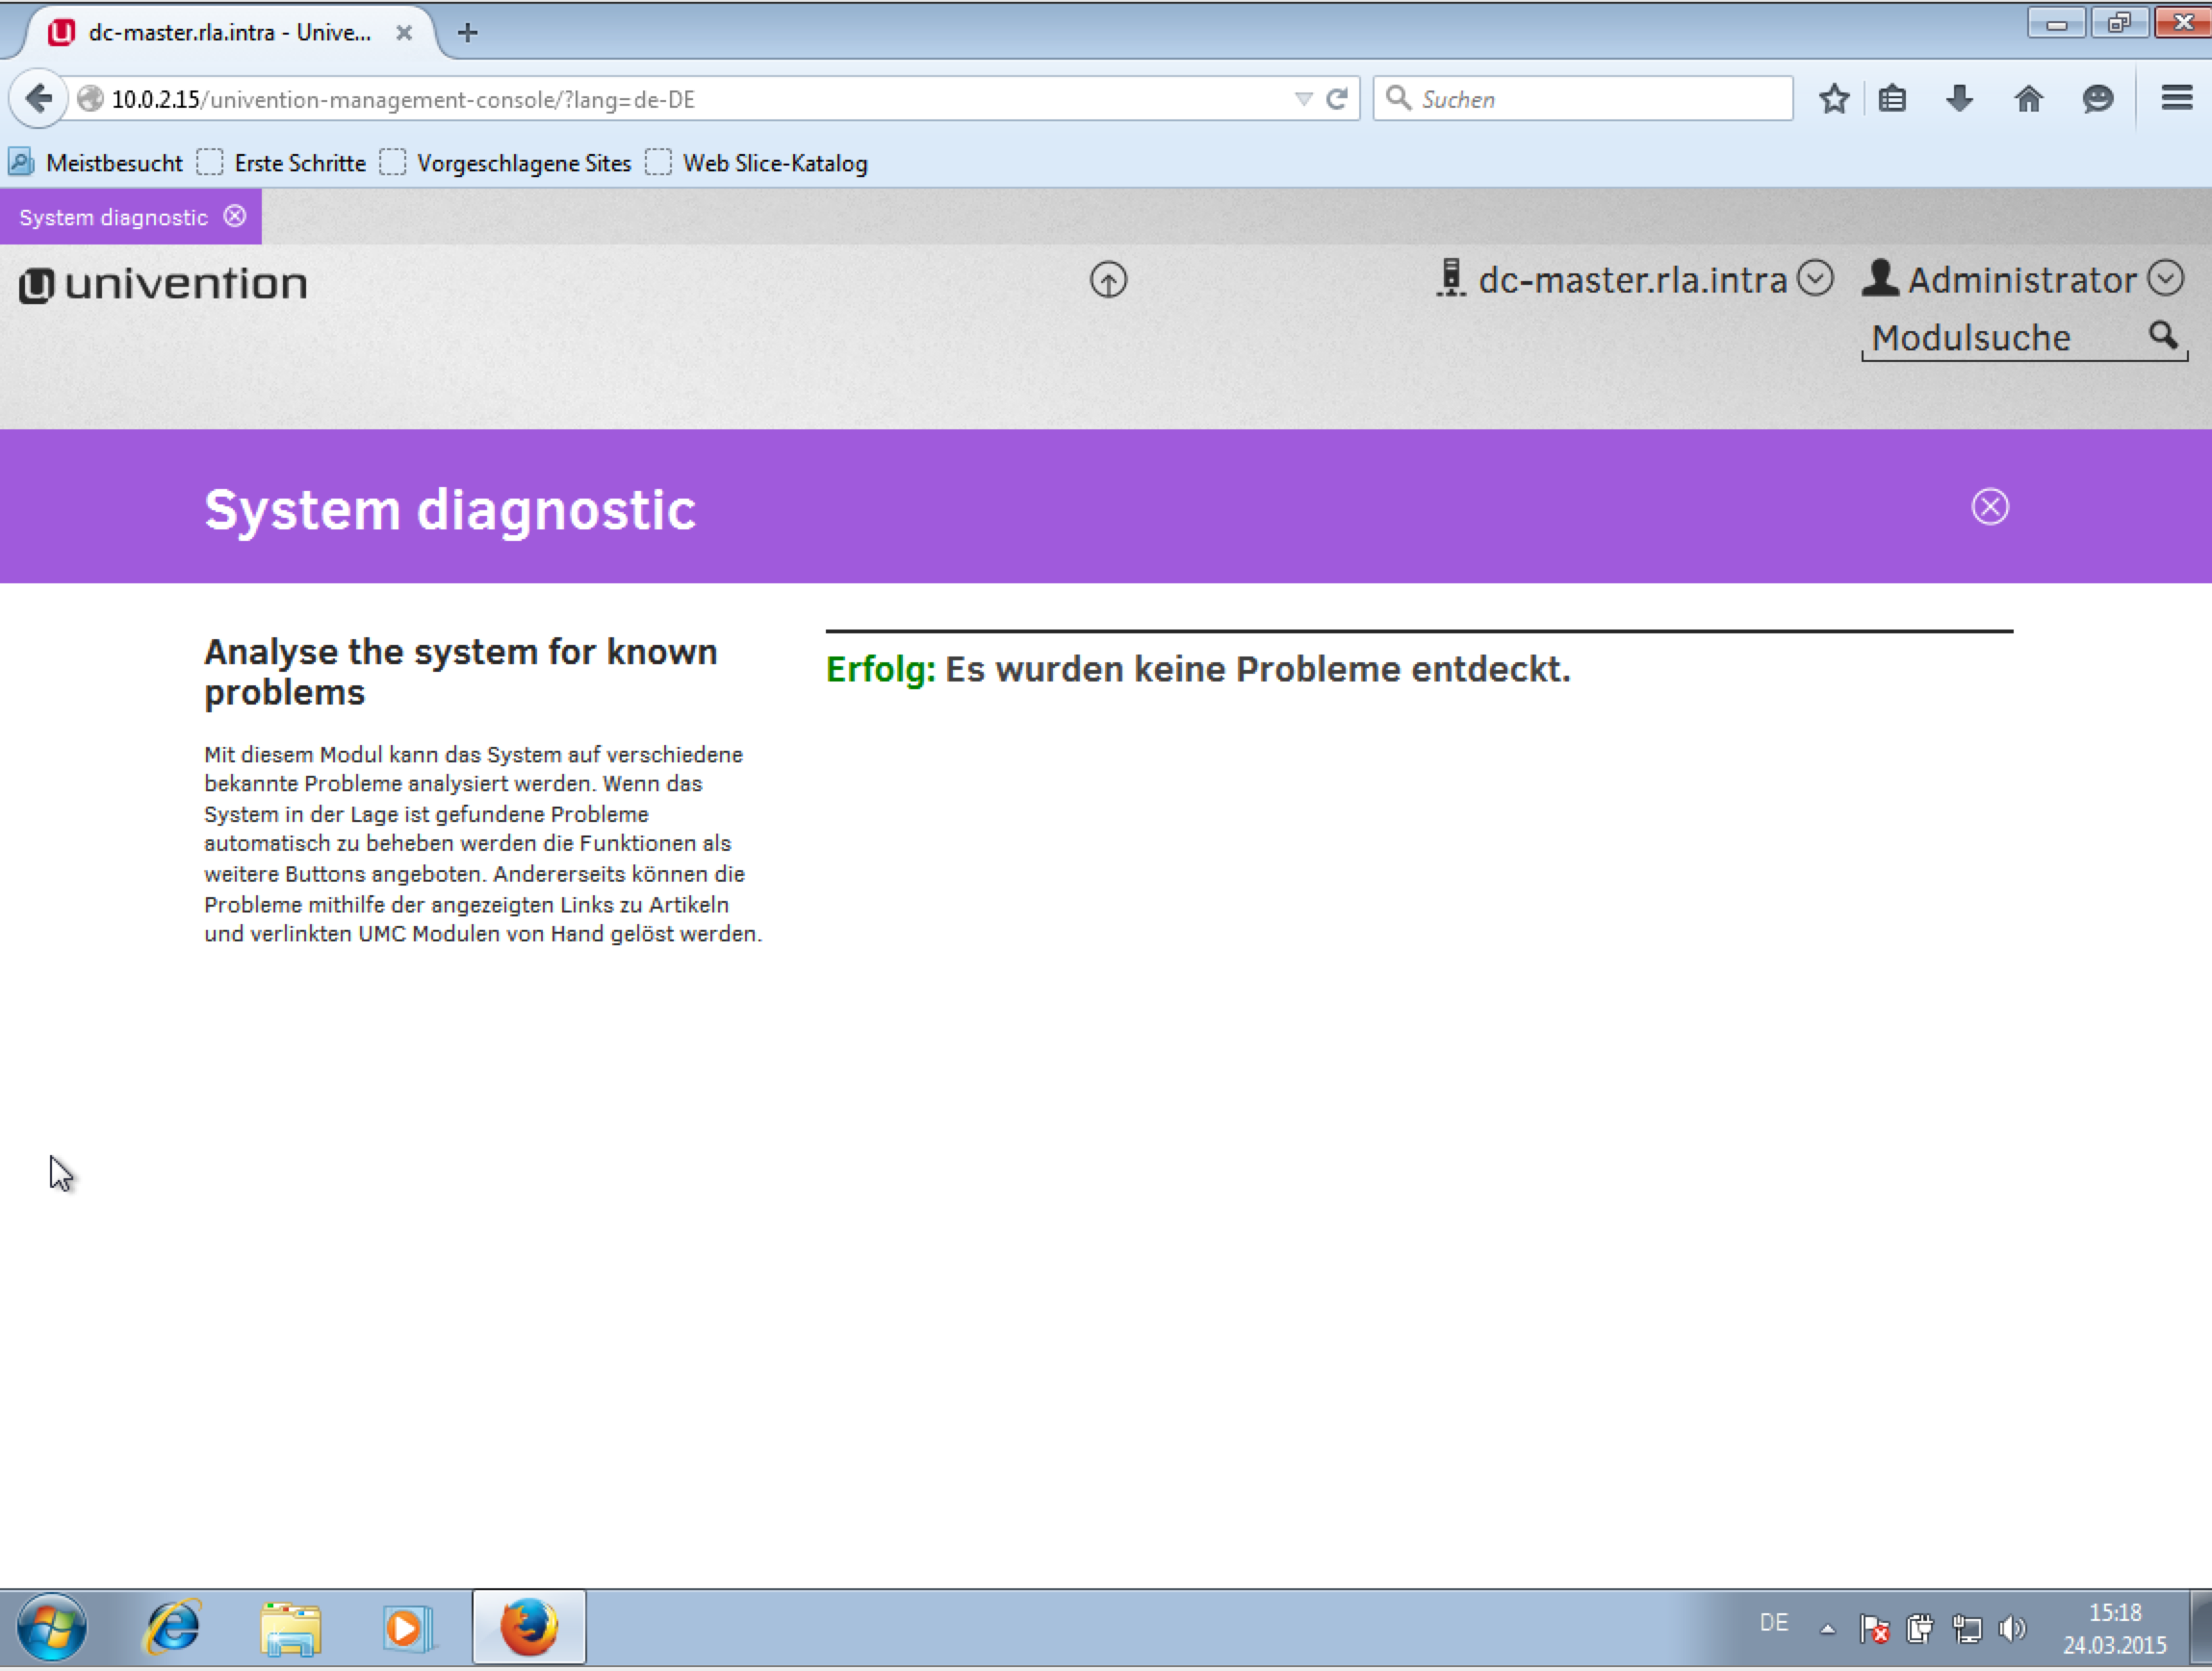Open Firefox bookmarks list icon

point(1891,99)
